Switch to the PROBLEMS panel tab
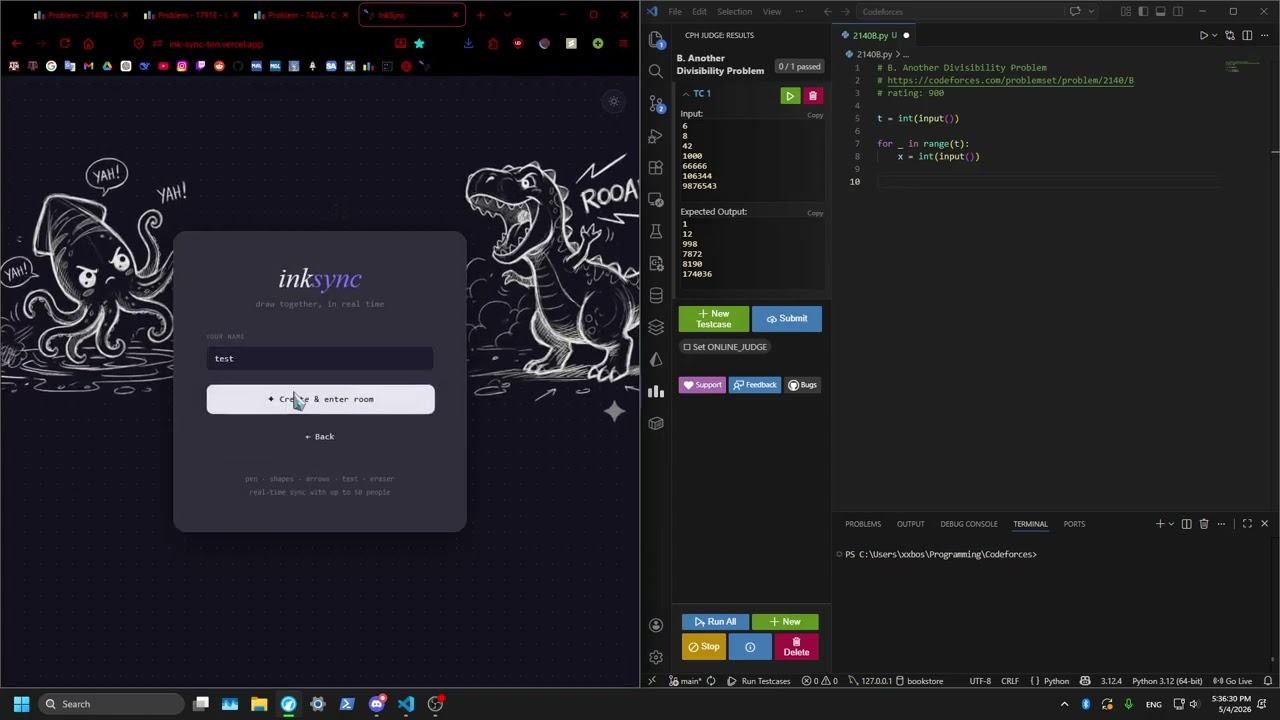This screenshot has height=720, width=1280. tap(863, 524)
